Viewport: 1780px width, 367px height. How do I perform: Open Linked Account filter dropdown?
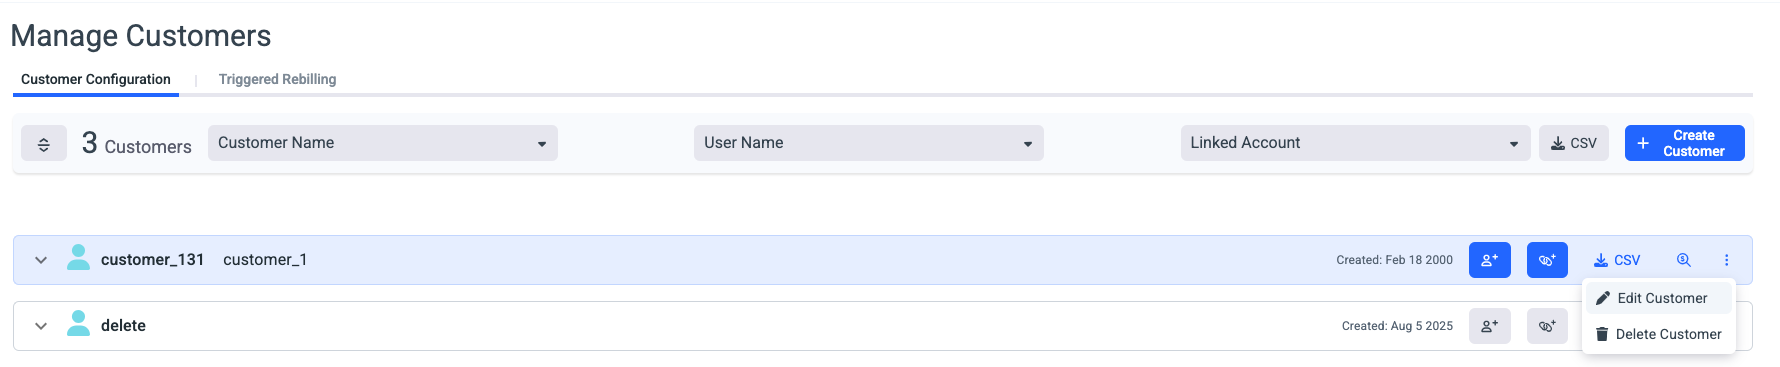coord(1355,143)
